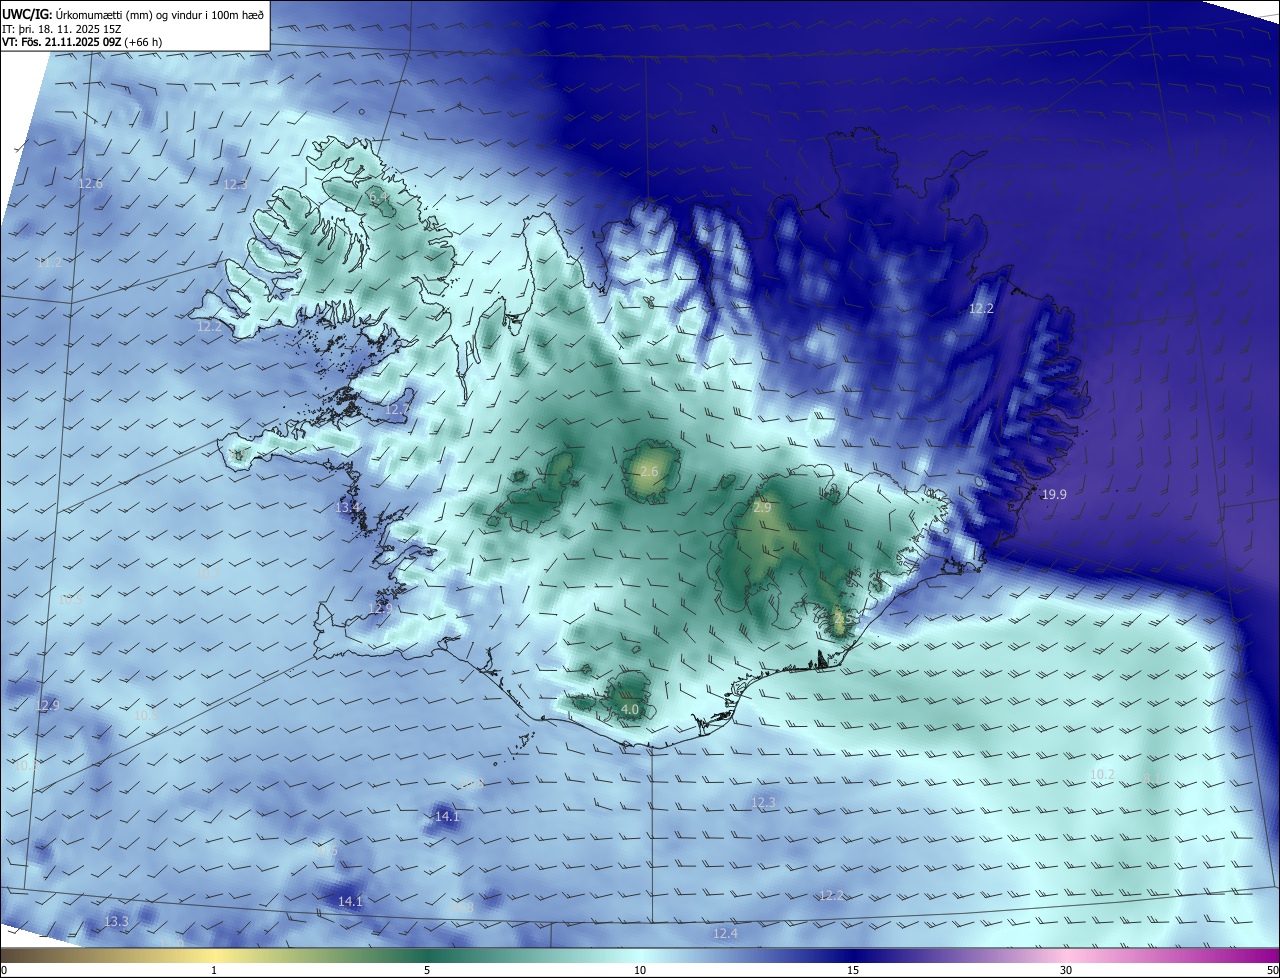The width and height of the screenshot is (1280, 978).
Task: Click the '19.9' value off the east coast
Action: pos(1054,494)
